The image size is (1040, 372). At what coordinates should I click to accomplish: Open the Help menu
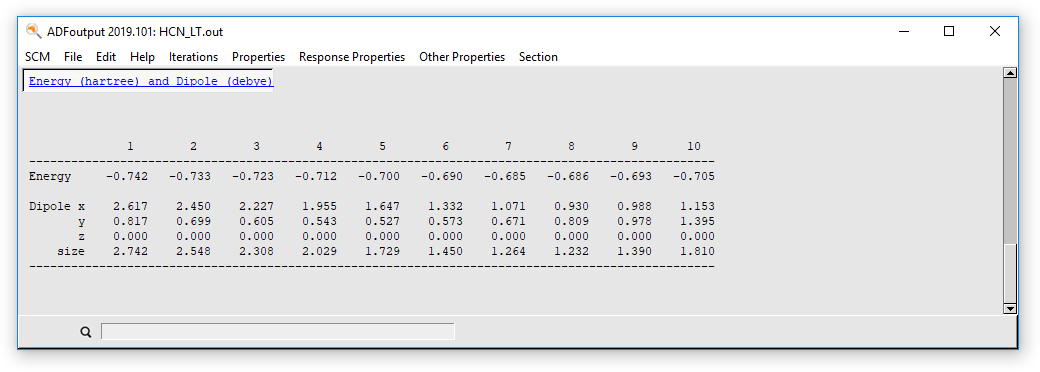coord(142,57)
